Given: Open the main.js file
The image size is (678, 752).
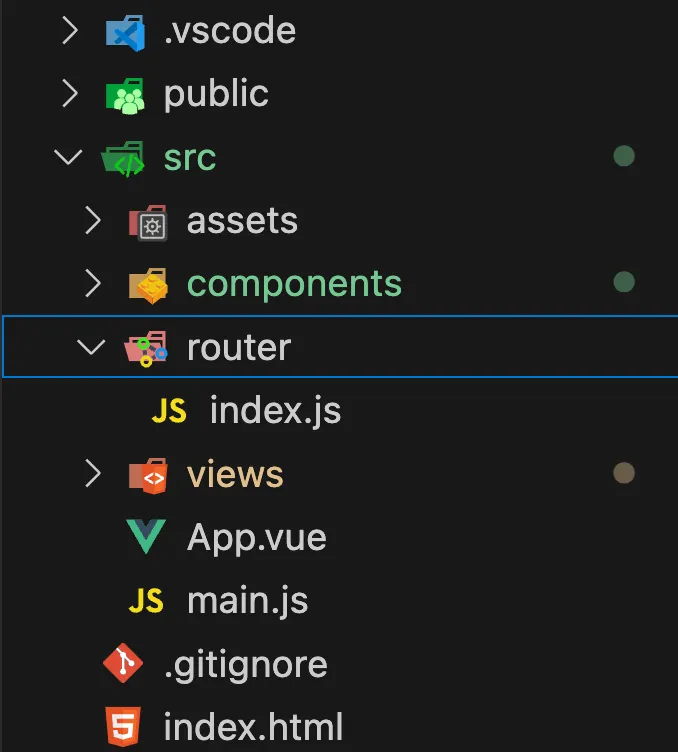Looking at the screenshot, I should [247, 601].
